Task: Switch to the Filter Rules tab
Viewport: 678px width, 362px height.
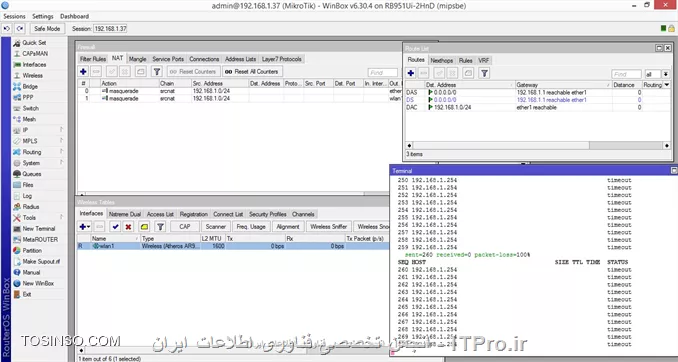Action: tap(93, 59)
